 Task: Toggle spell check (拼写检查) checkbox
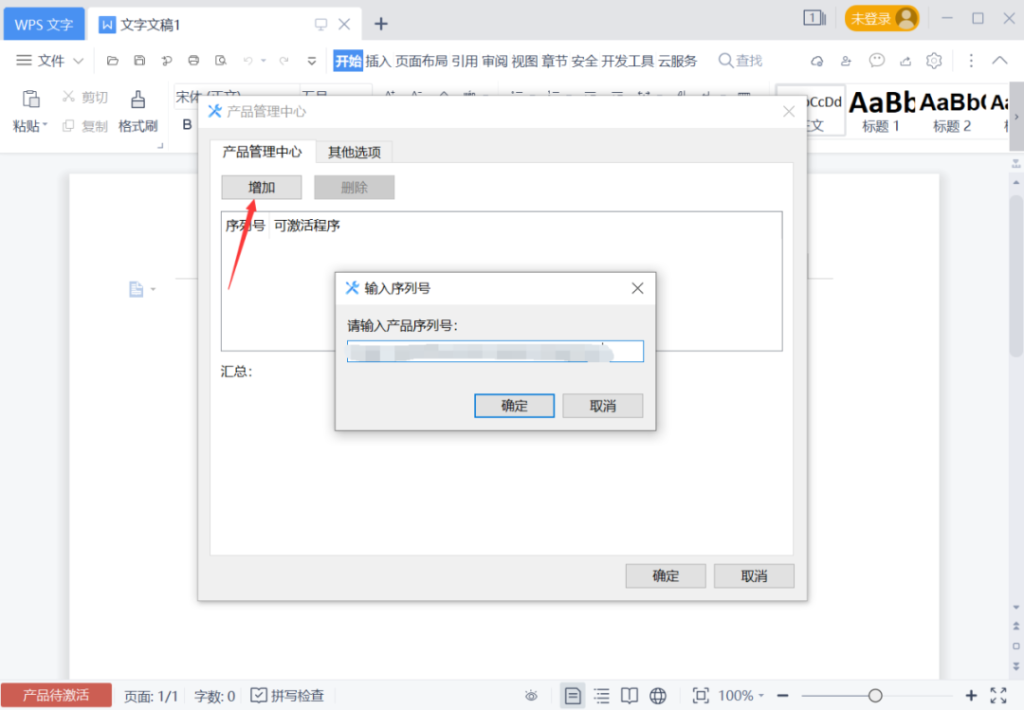[287, 696]
